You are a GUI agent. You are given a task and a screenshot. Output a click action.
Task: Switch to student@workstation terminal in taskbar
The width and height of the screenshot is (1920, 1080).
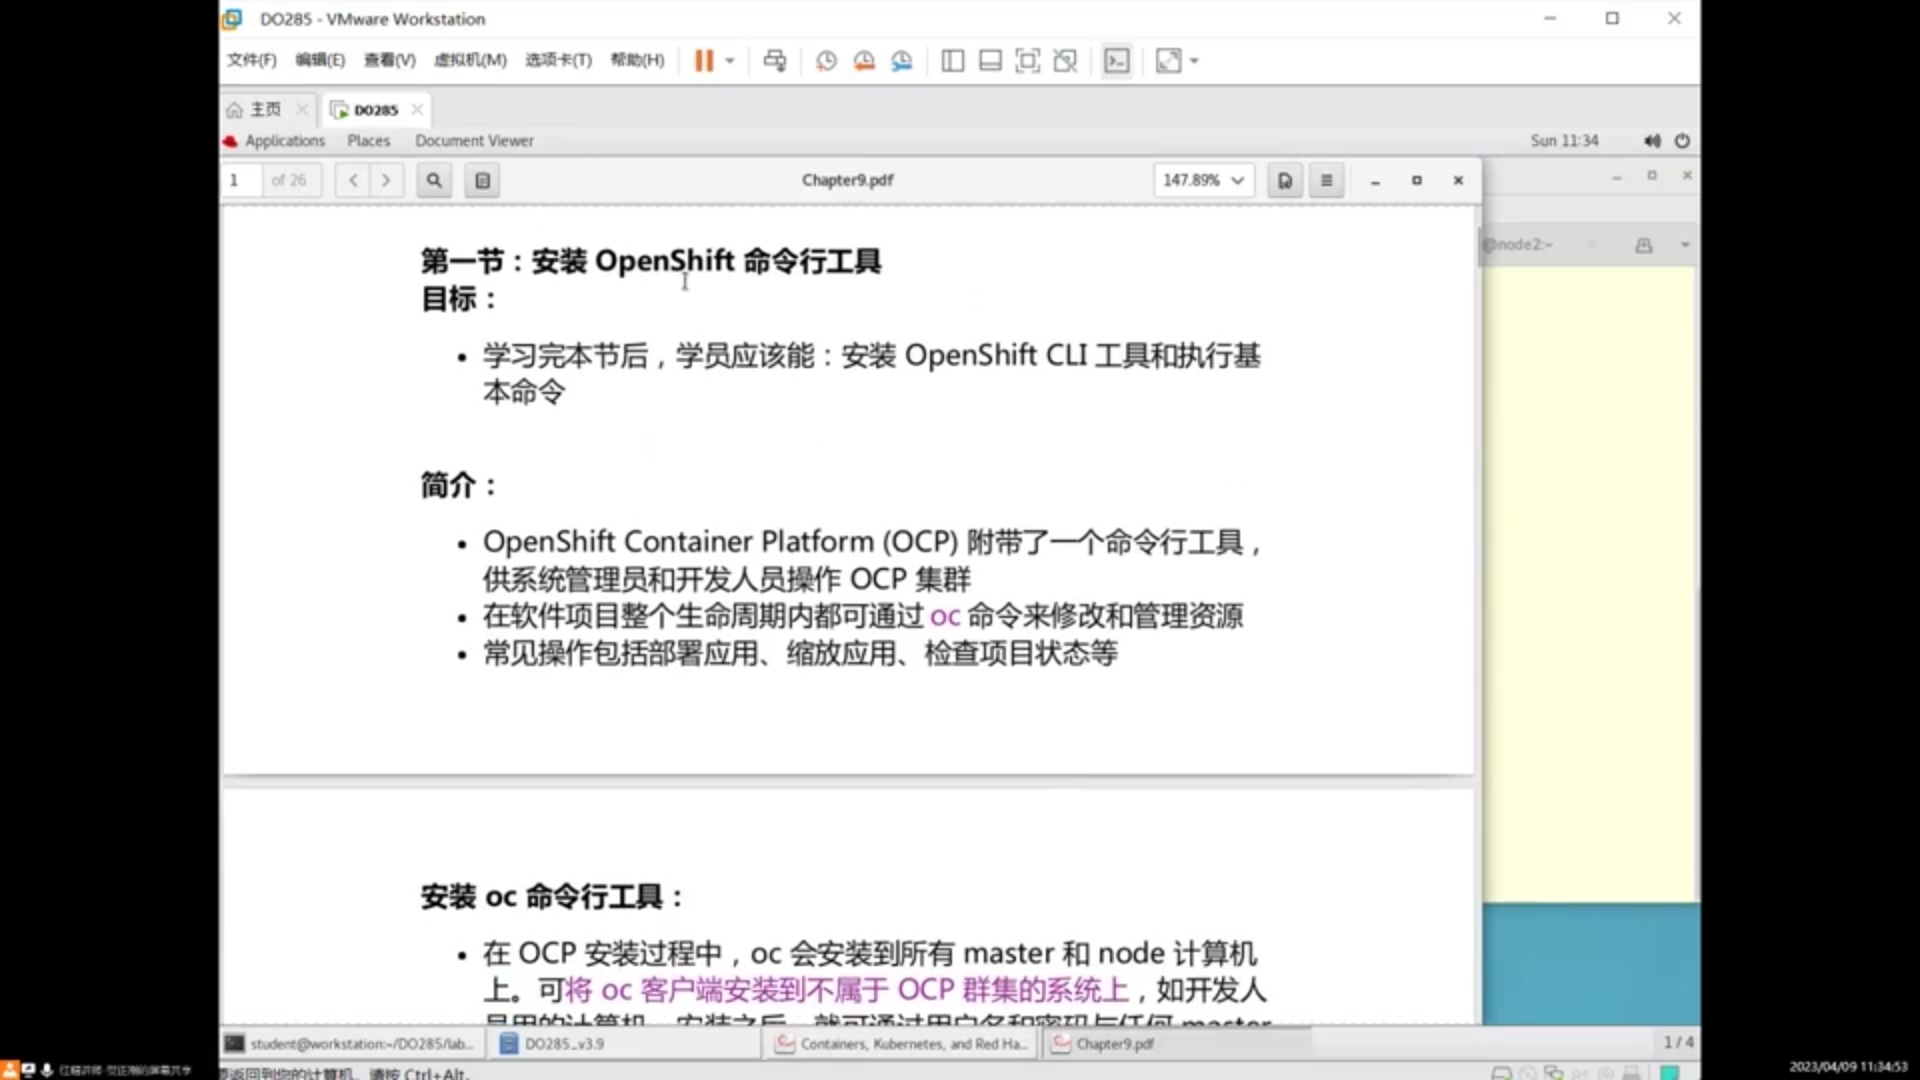[352, 1044]
